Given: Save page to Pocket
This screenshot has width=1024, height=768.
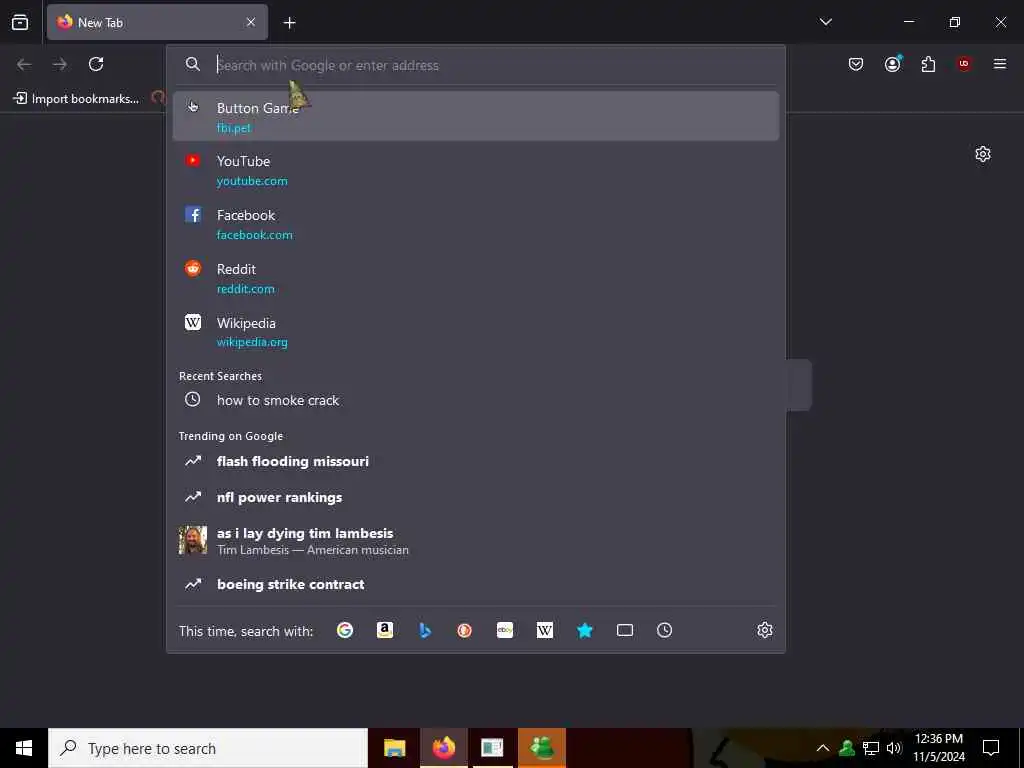Looking at the screenshot, I should (856, 64).
